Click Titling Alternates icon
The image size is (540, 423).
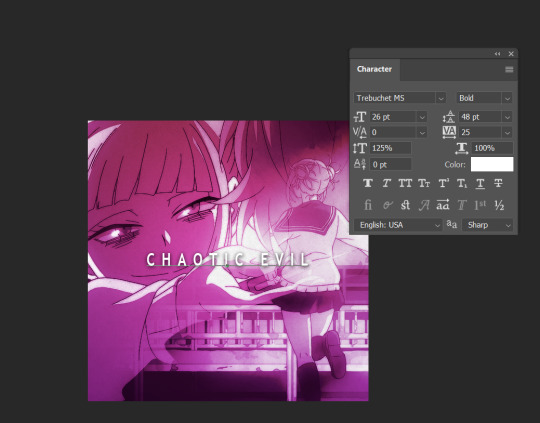[x=462, y=205]
